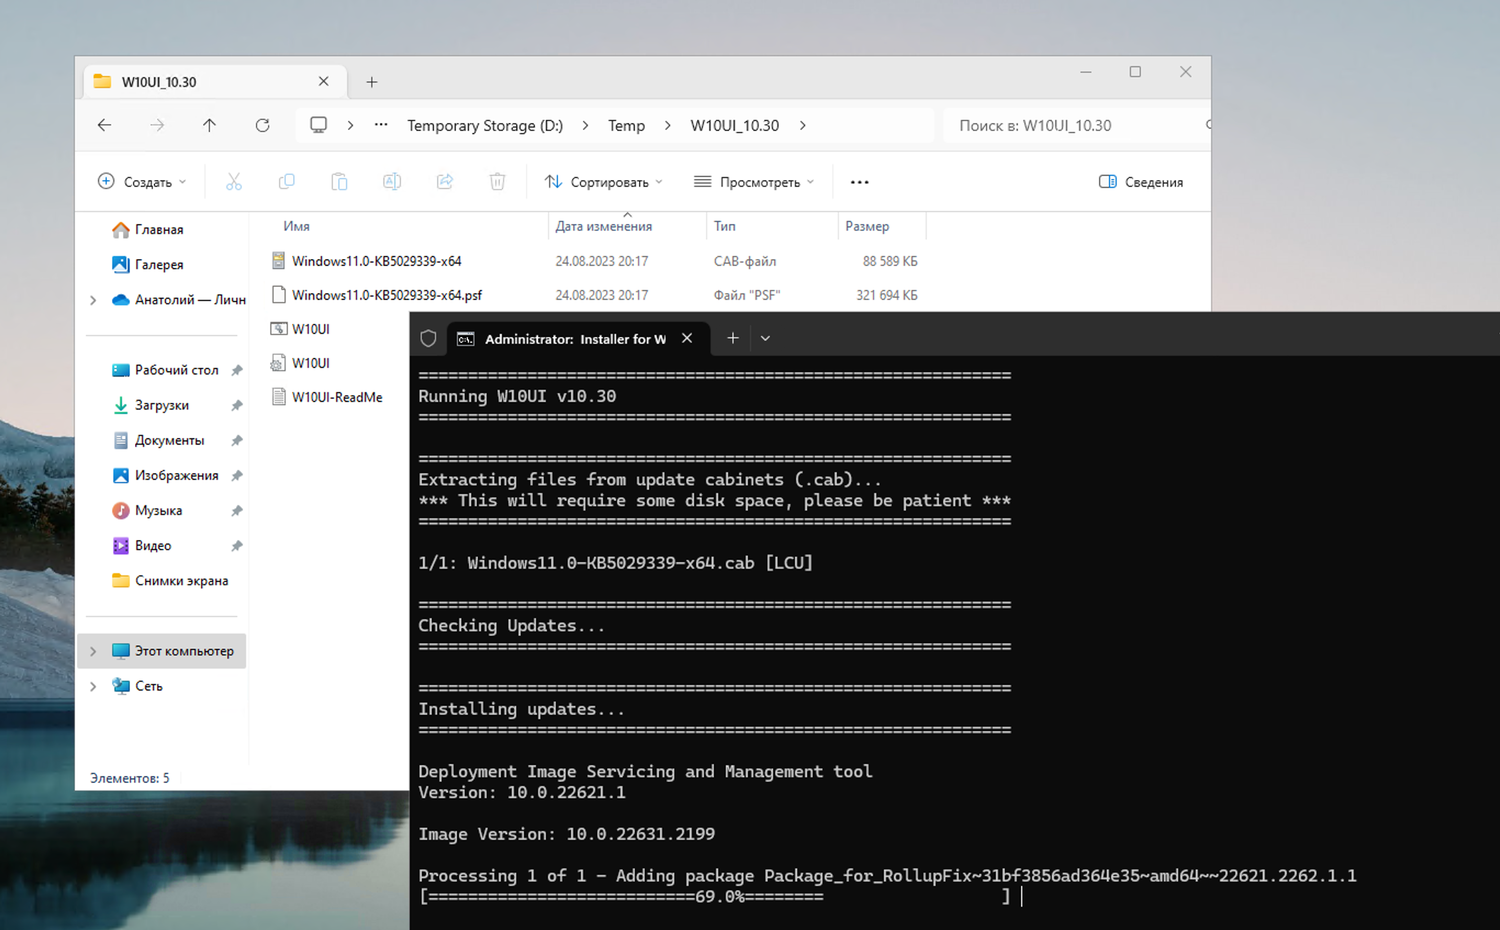The width and height of the screenshot is (1500, 930).
Task: Open the Создать new item menu
Action: coord(142,182)
